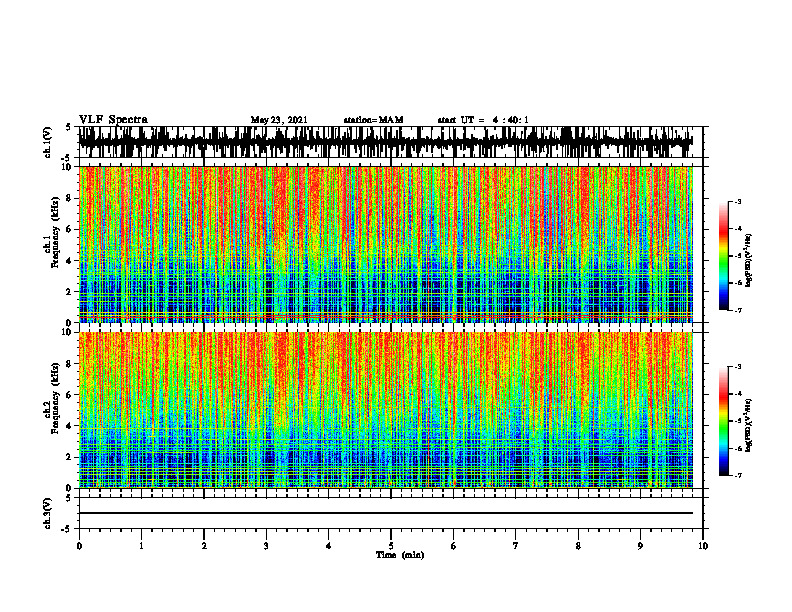Viewport: 792px width, 612px height.
Task: Click inside the ch.2 spectrogram panel
Action: click(x=386, y=410)
